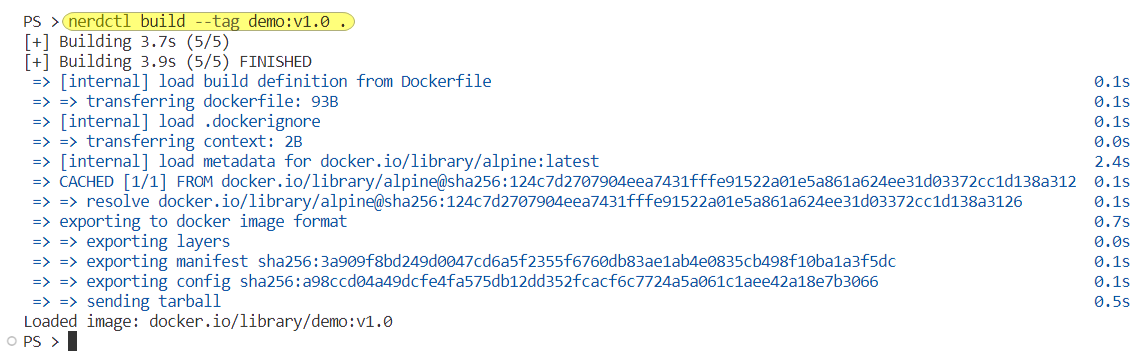This screenshot has width=1142, height=362.
Task: Click the 'Building 3.9s (5/5) FINISHED' line
Action: pos(168,61)
